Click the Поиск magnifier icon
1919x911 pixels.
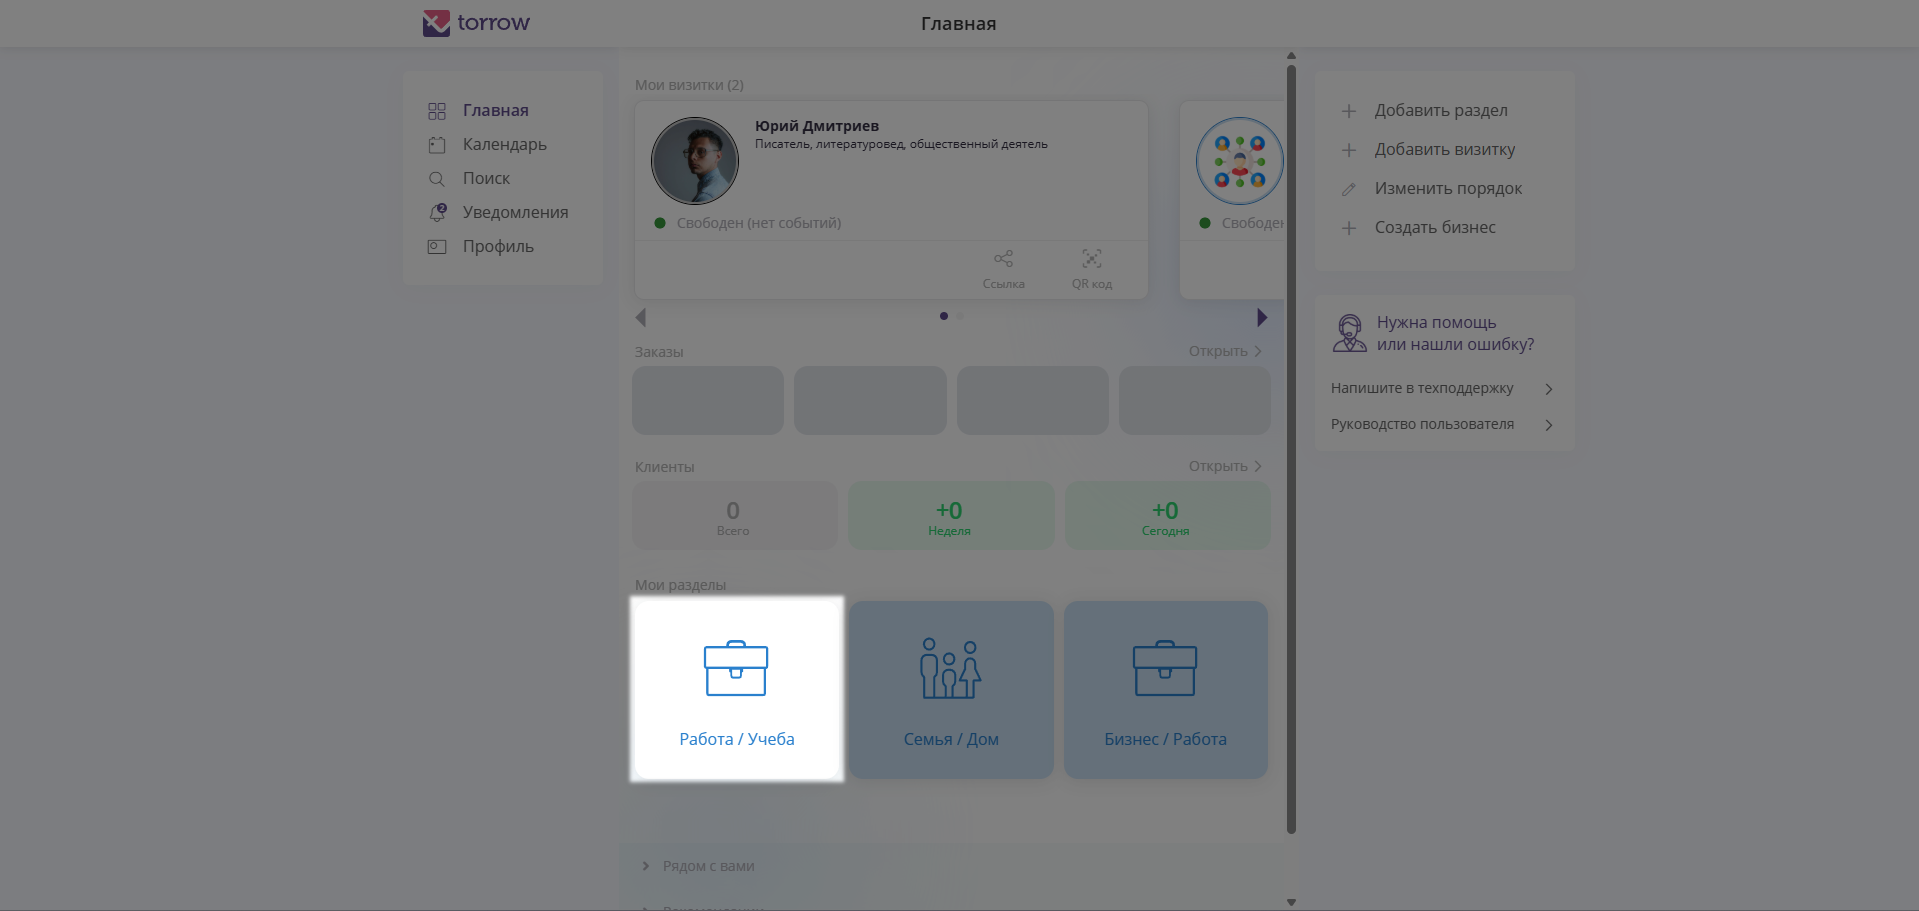click(437, 179)
